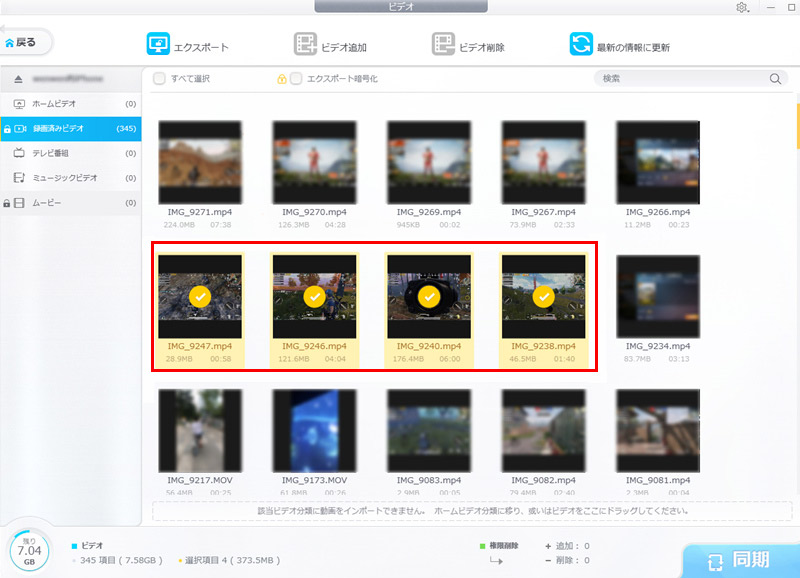The image size is (800, 578).
Task: Click the ホームビデオ monitor icon
Action: pyautogui.click(x=19, y=104)
